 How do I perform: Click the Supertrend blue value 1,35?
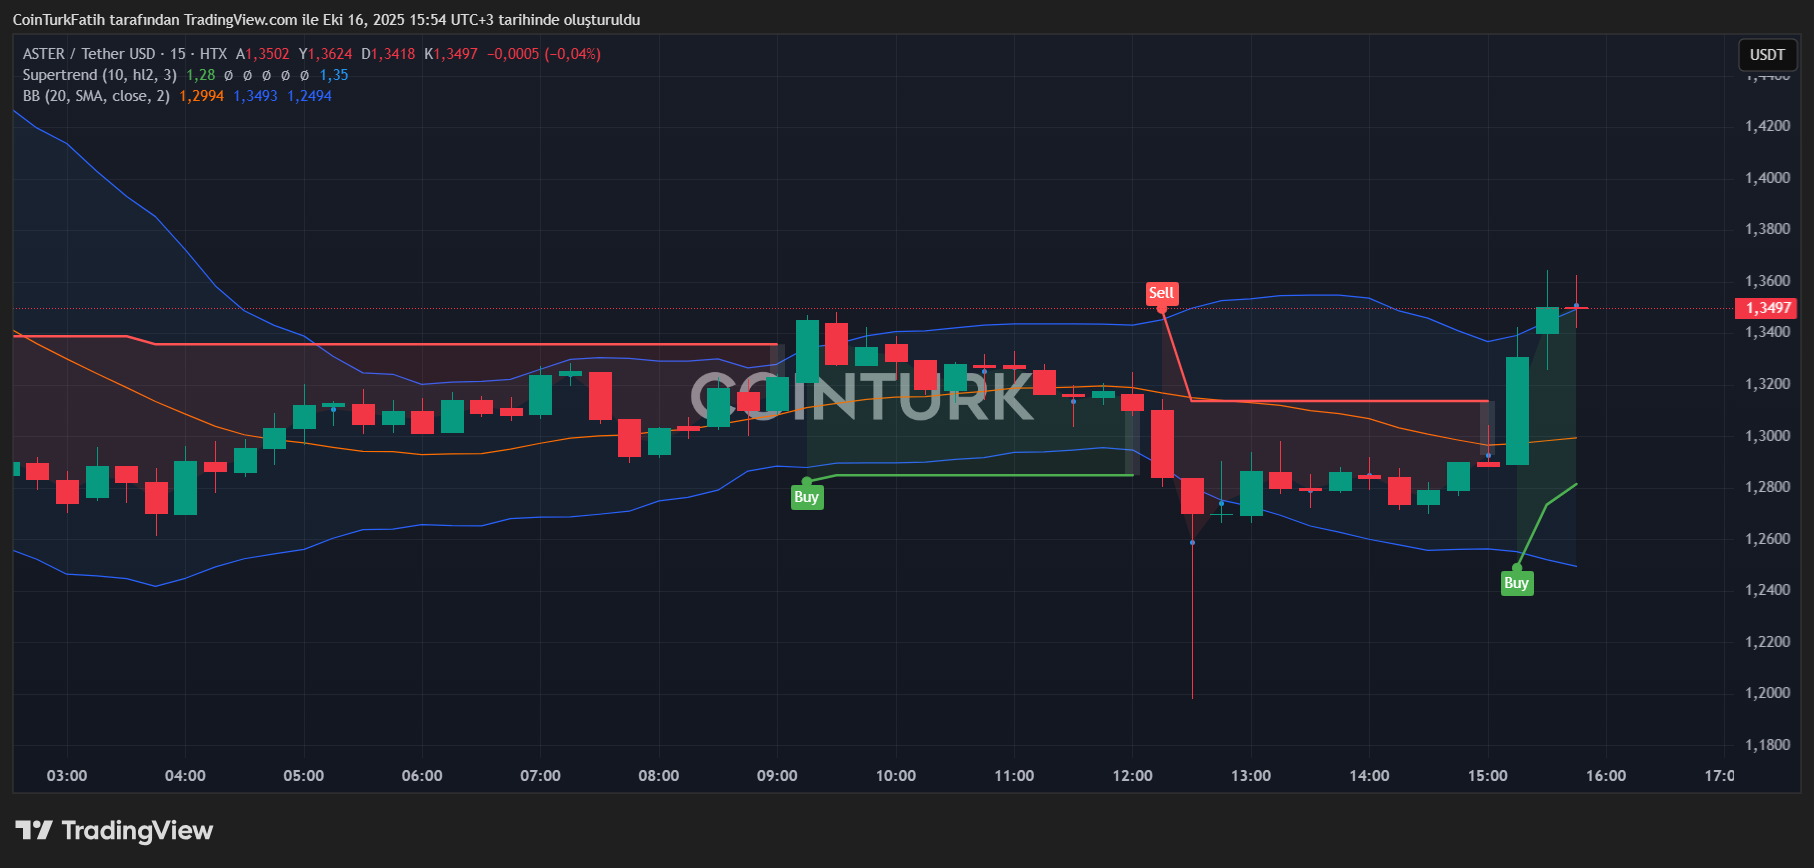pos(334,75)
